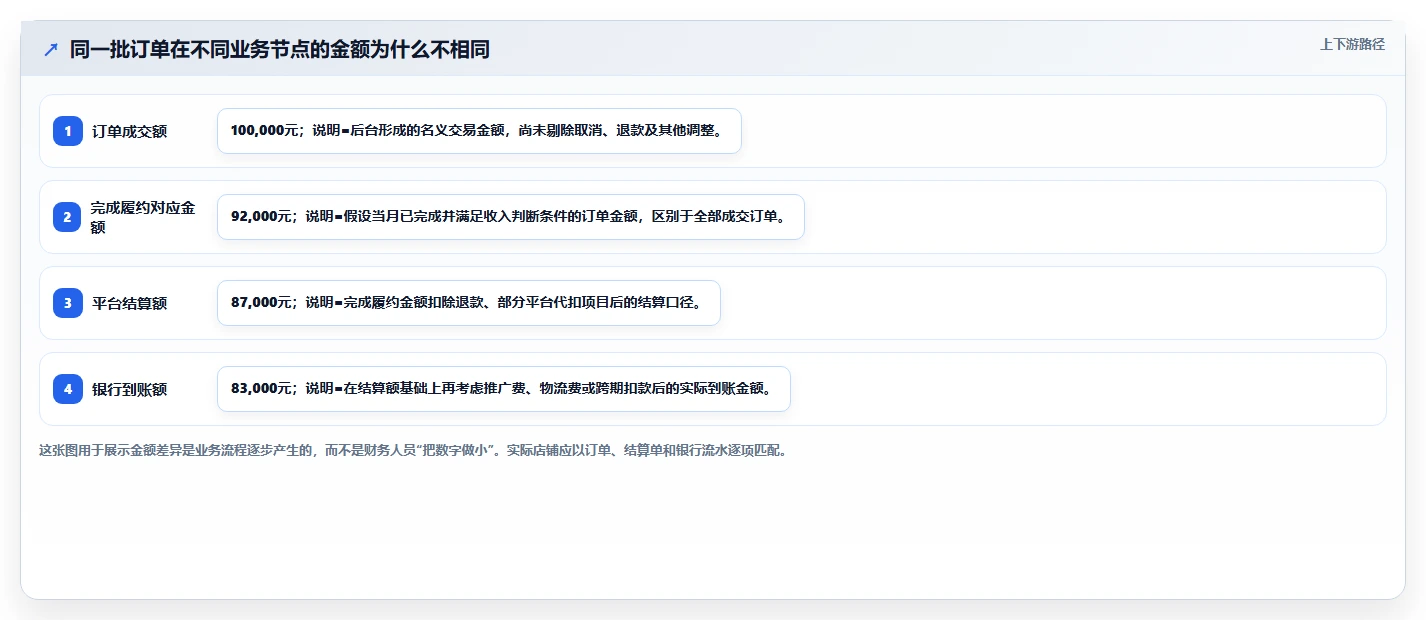Select the 83,000元 description box

click(504, 389)
